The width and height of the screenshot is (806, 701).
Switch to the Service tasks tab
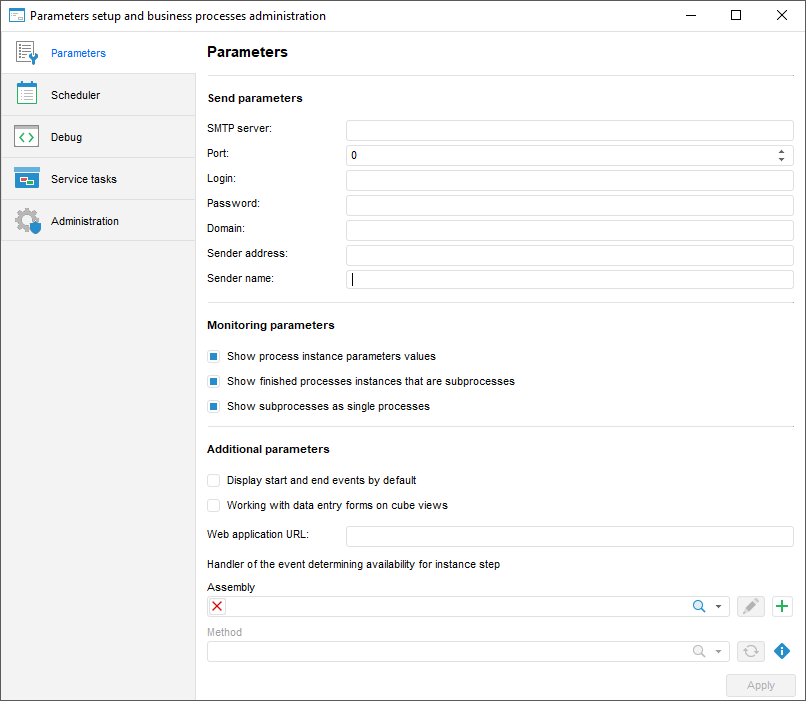(x=84, y=179)
